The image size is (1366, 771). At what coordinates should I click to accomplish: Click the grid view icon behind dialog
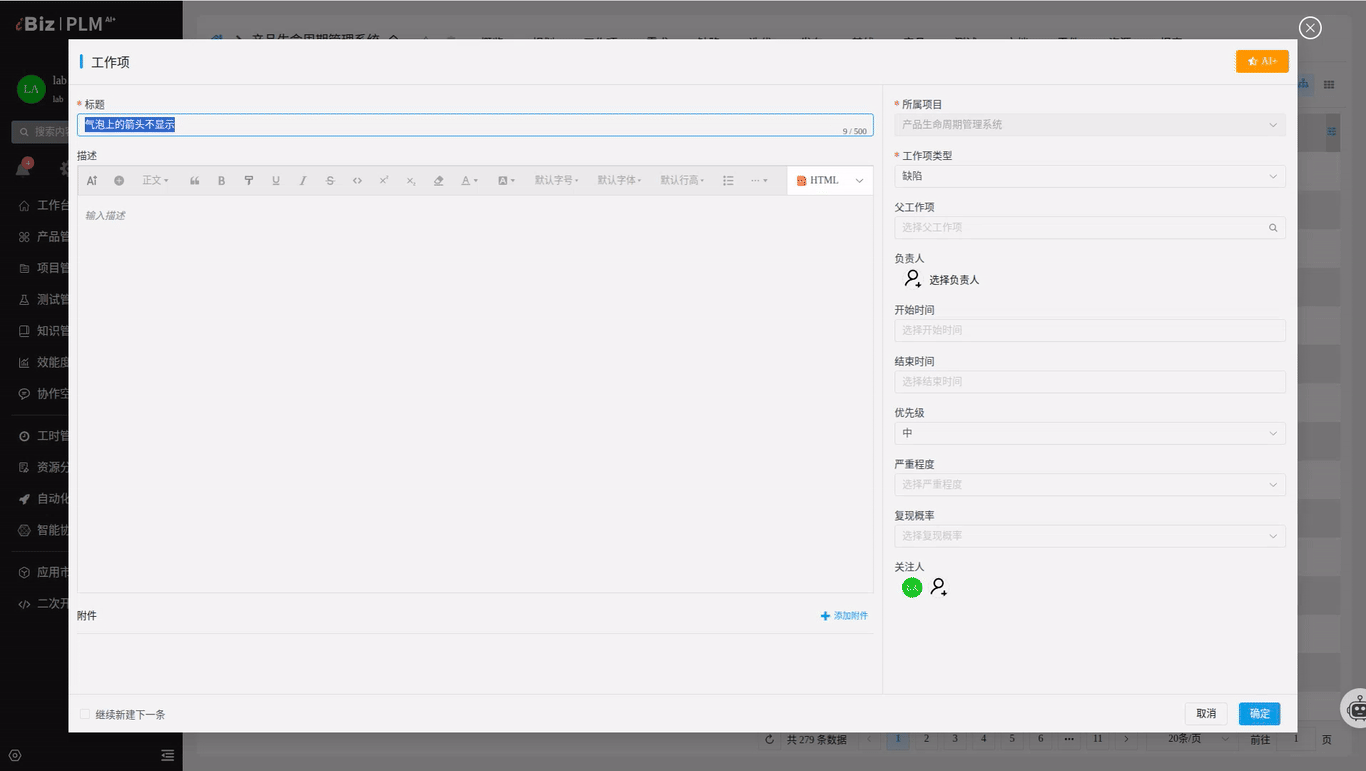pos(1329,85)
